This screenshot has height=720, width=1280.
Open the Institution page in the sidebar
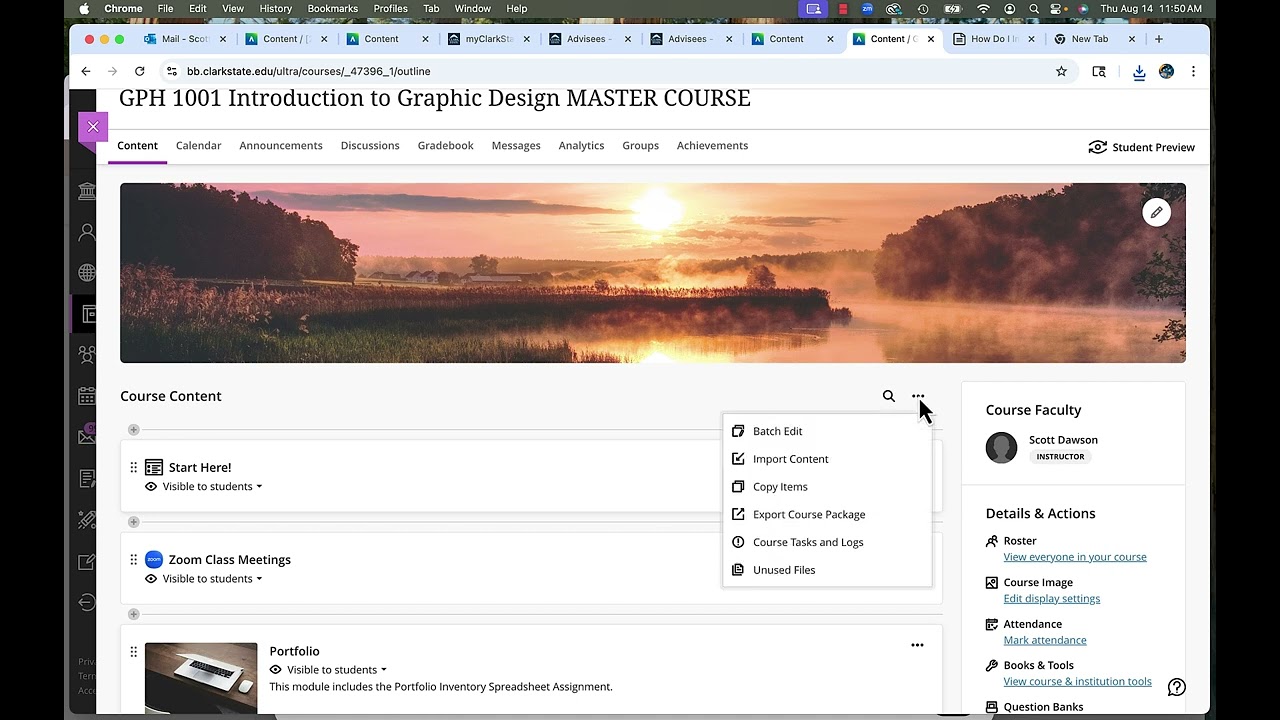coord(87,191)
